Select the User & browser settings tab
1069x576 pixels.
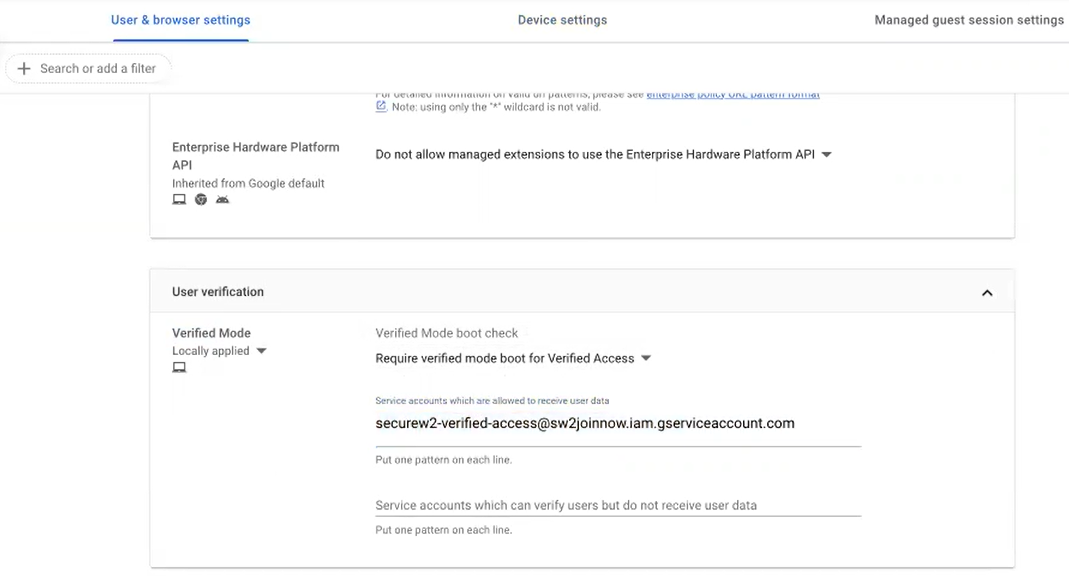[181, 20]
